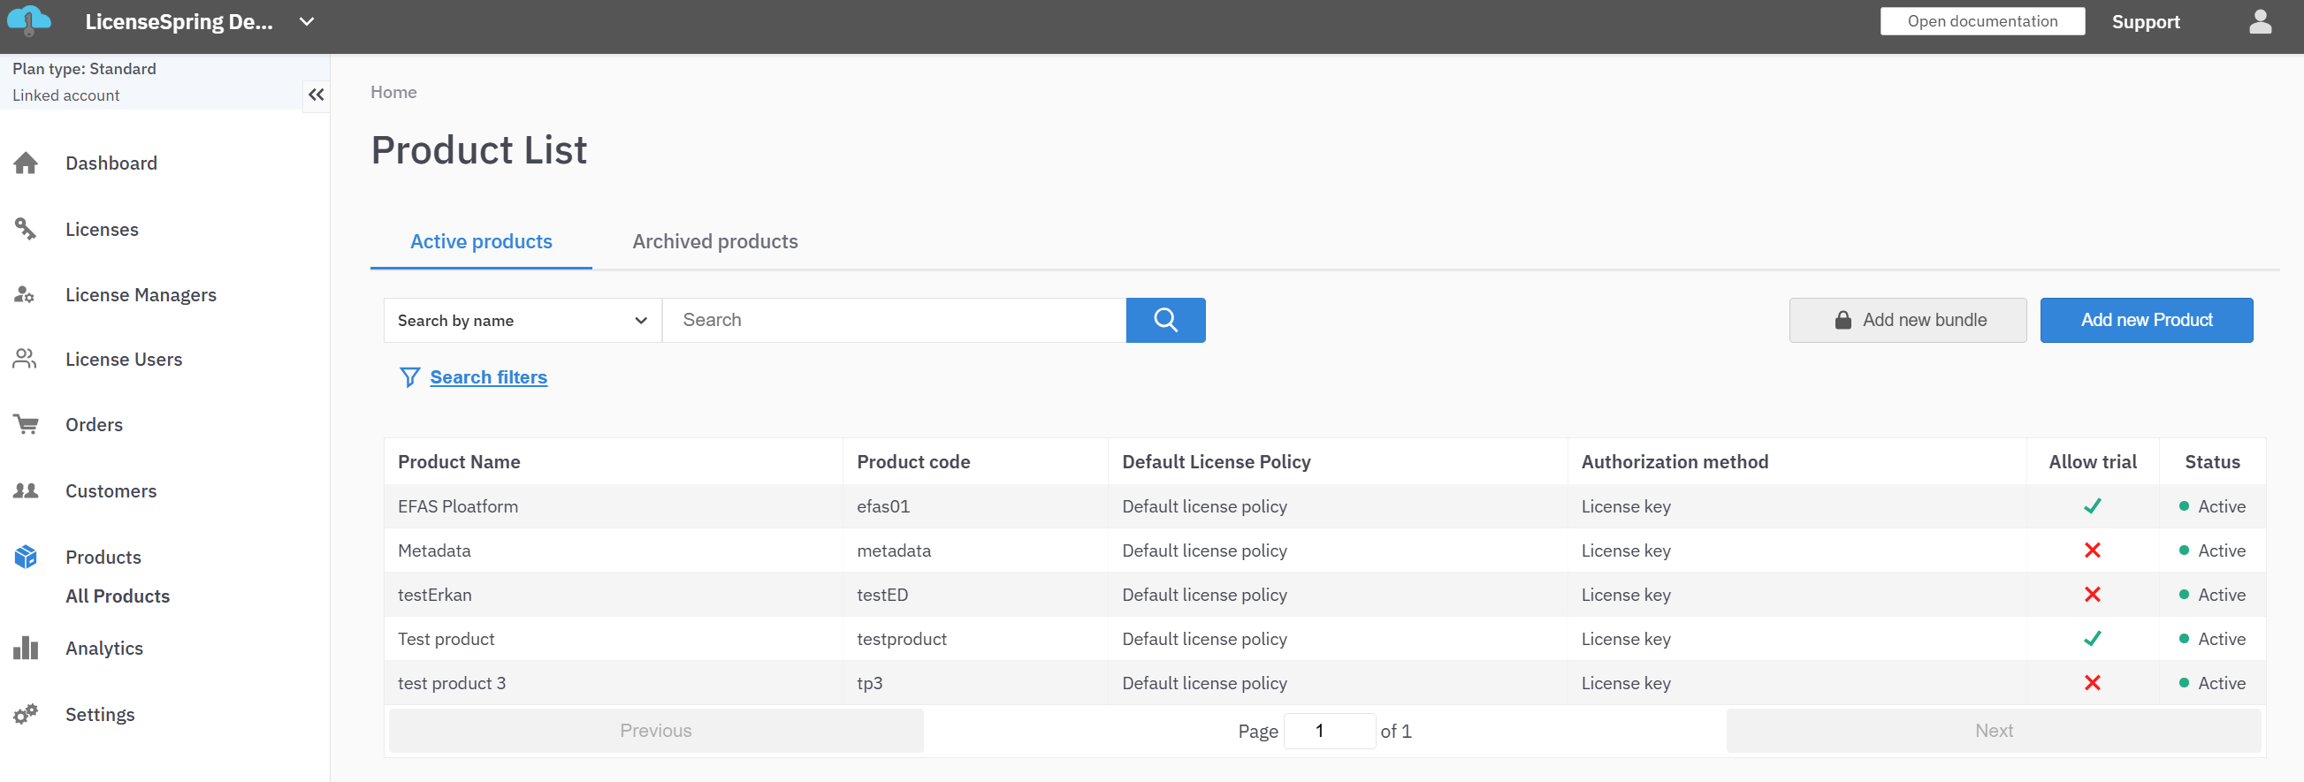The height and width of the screenshot is (782, 2304).
Task: Click the Dashboard home icon
Action: click(x=26, y=163)
